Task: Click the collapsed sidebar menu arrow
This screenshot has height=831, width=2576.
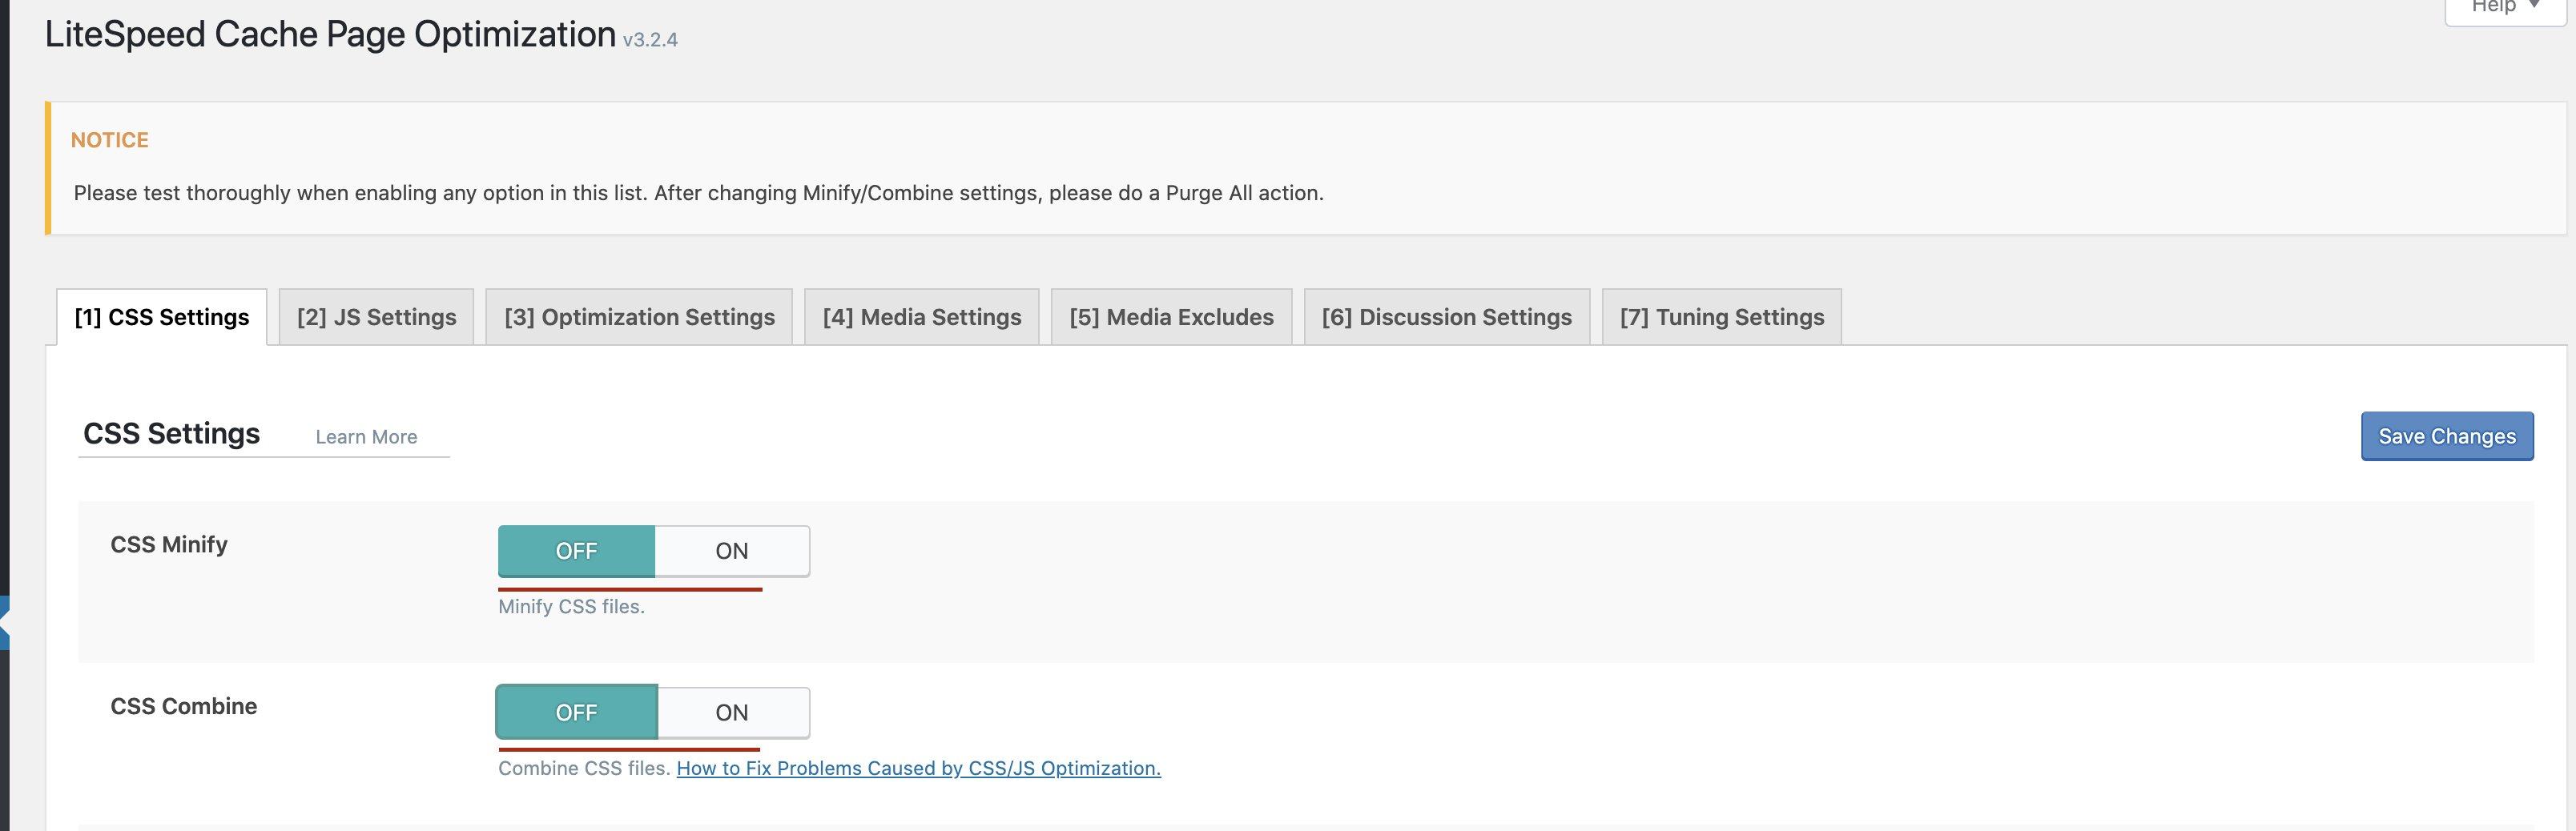Action: click(4, 623)
